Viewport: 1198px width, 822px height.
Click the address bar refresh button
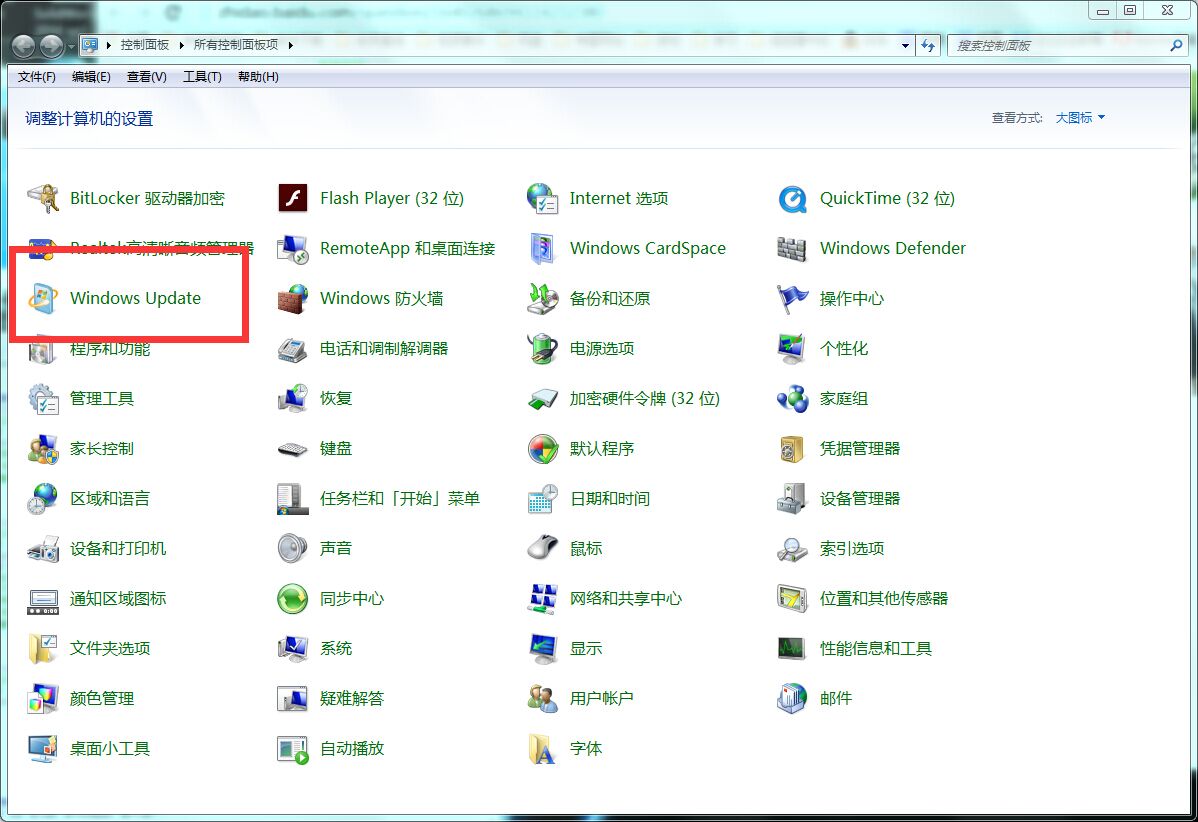pyautogui.click(x=928, y=46)
